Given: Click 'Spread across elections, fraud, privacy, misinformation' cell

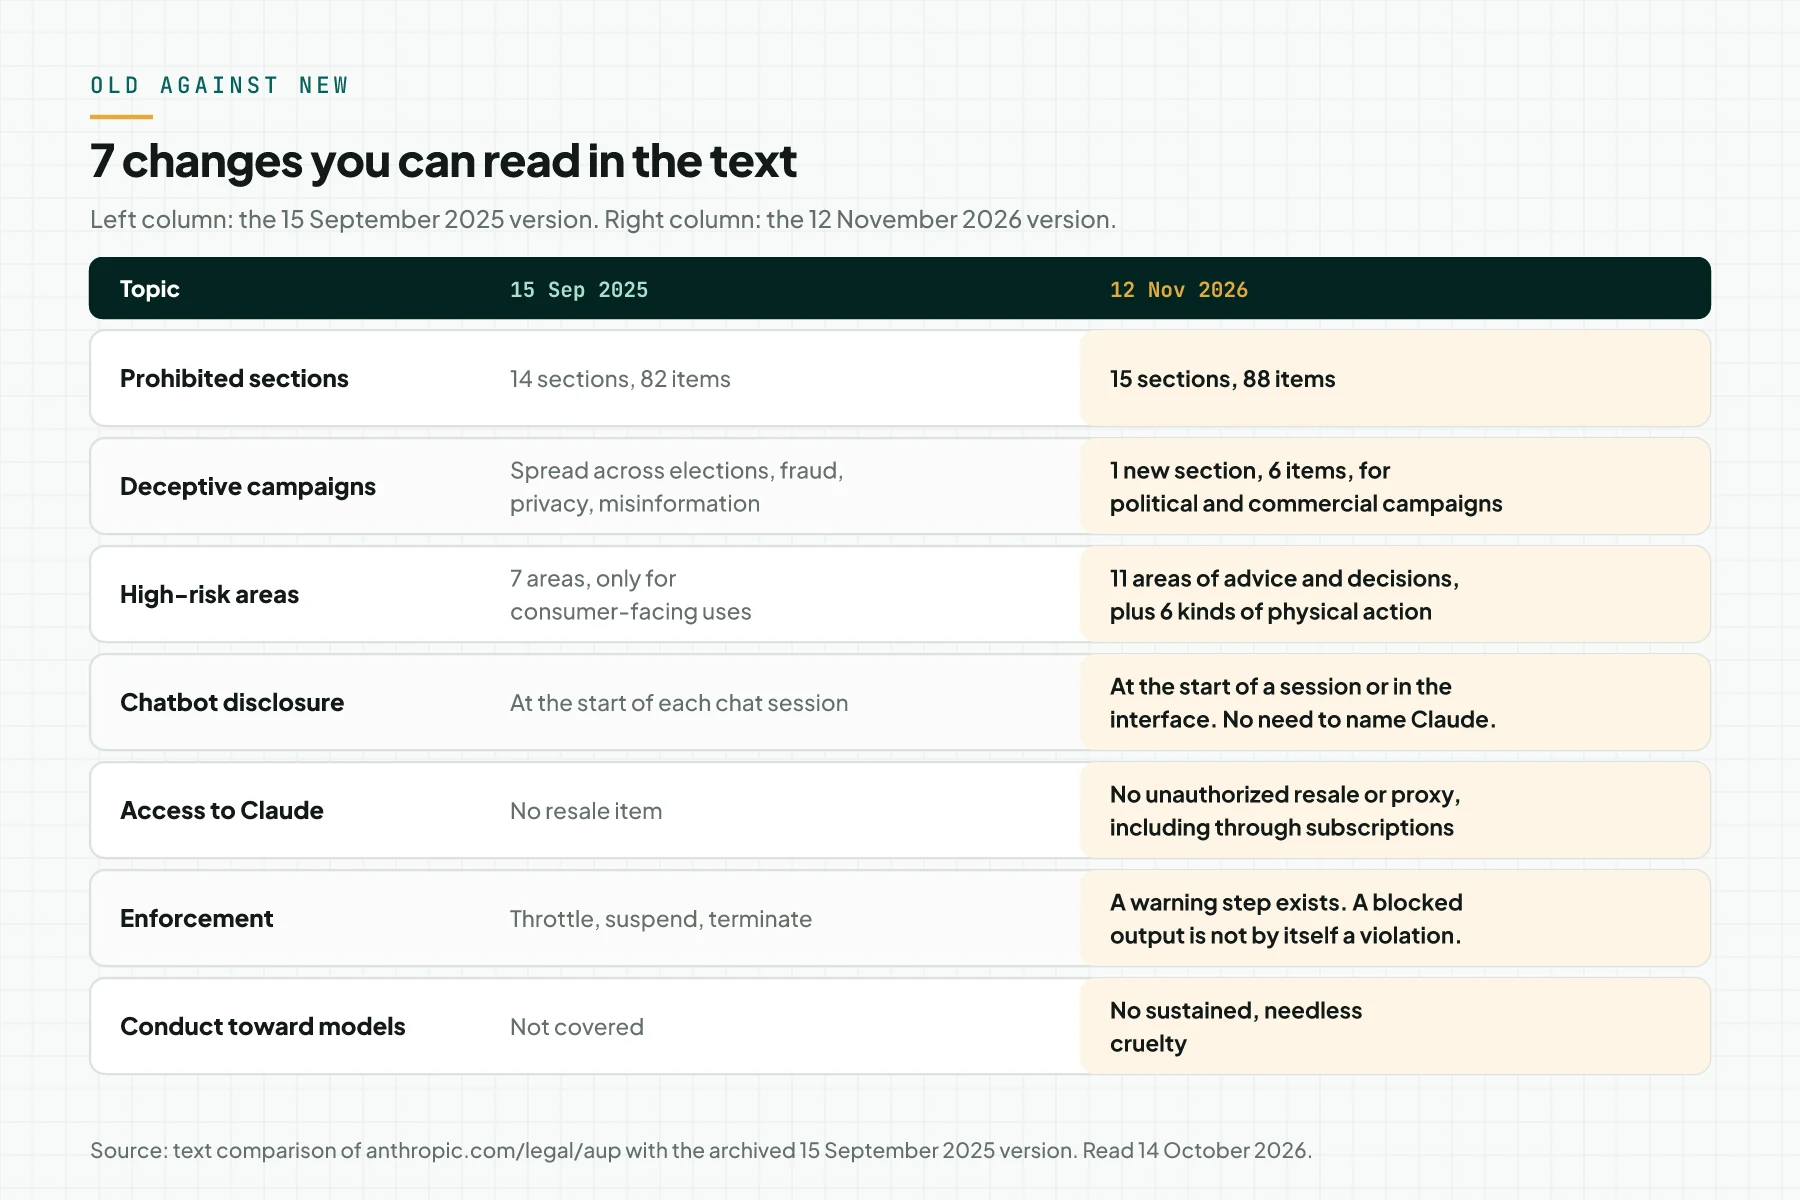Looking at the screenshot, I should pos(677,487).
